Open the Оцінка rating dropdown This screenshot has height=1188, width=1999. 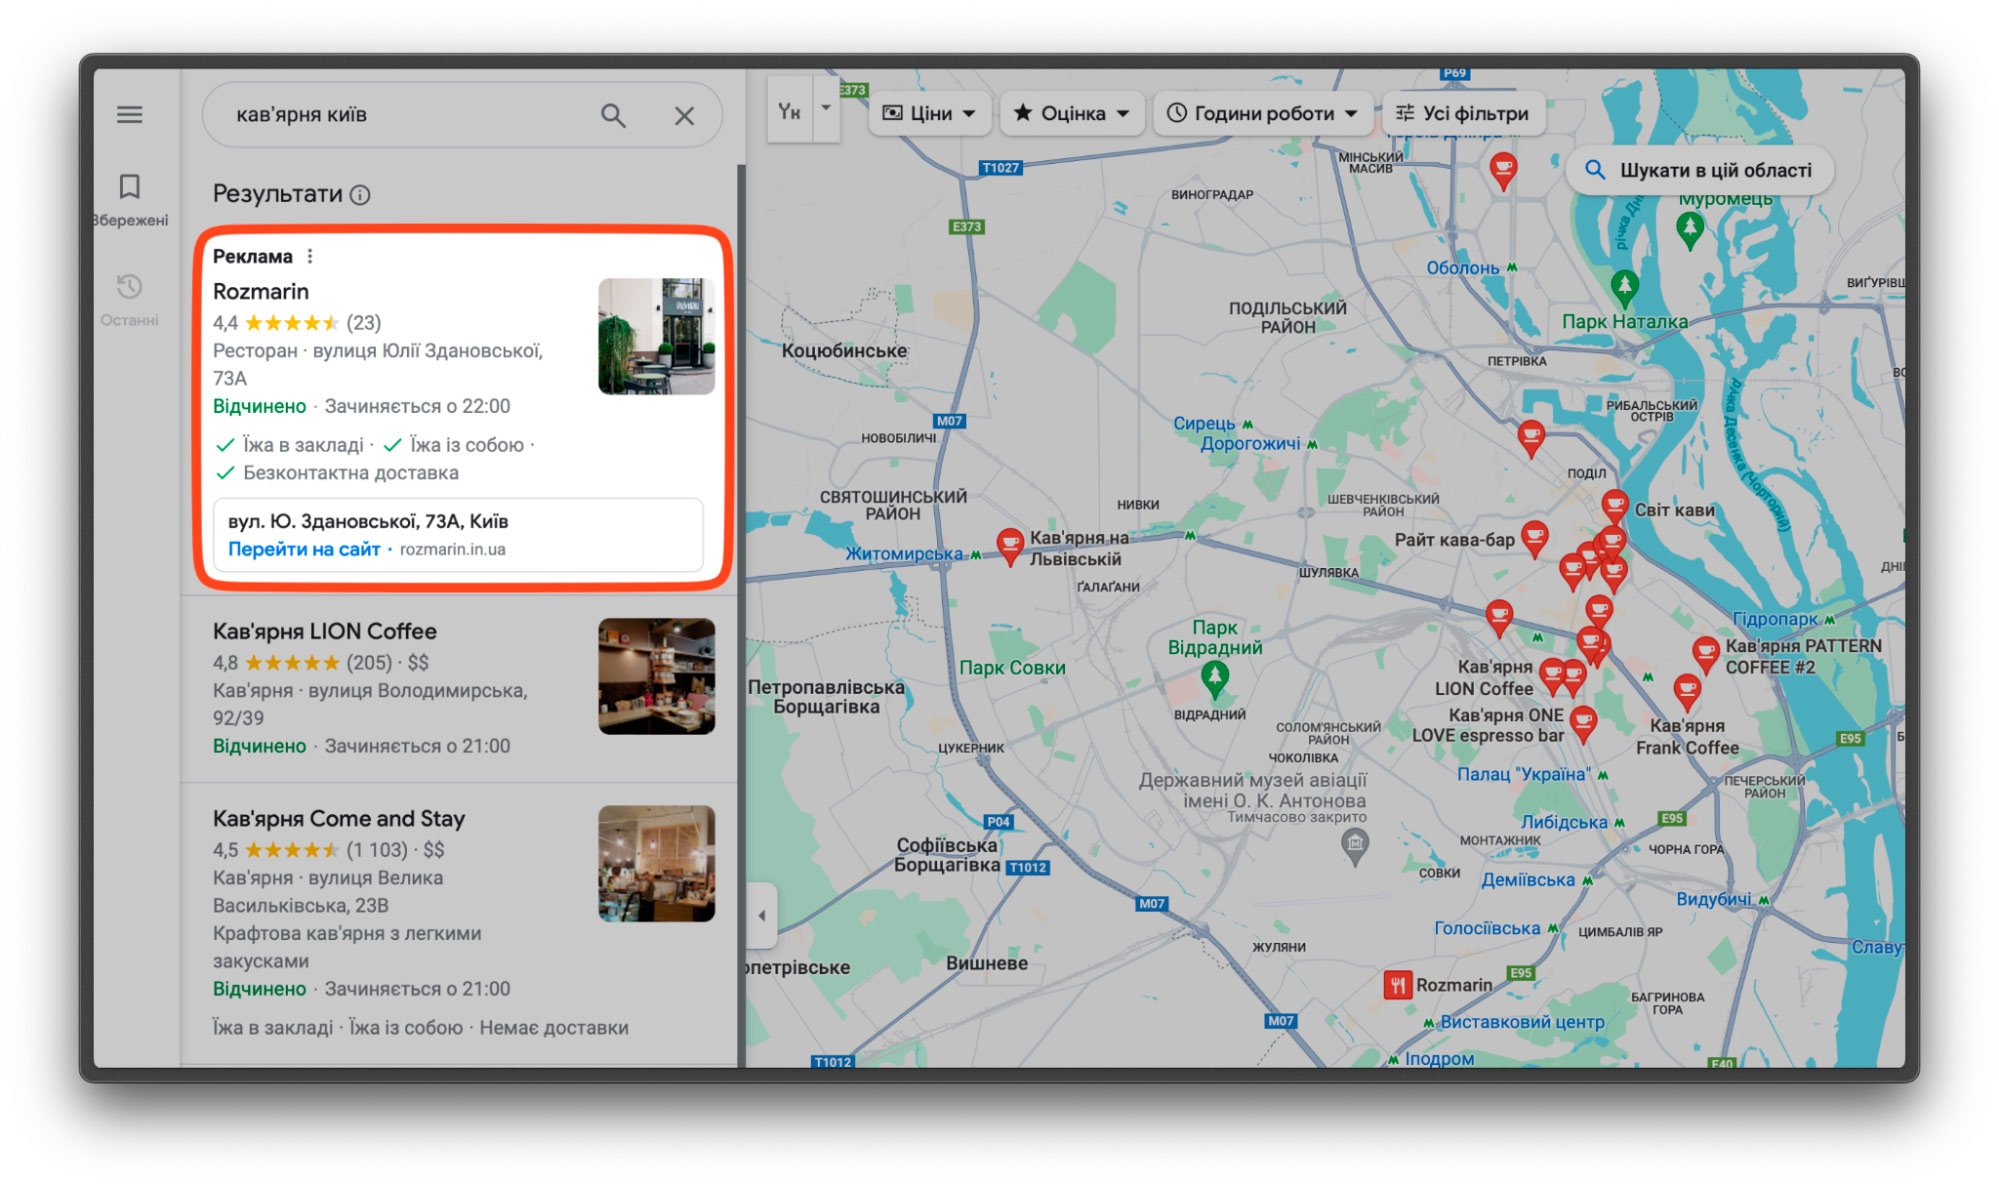1071,114
